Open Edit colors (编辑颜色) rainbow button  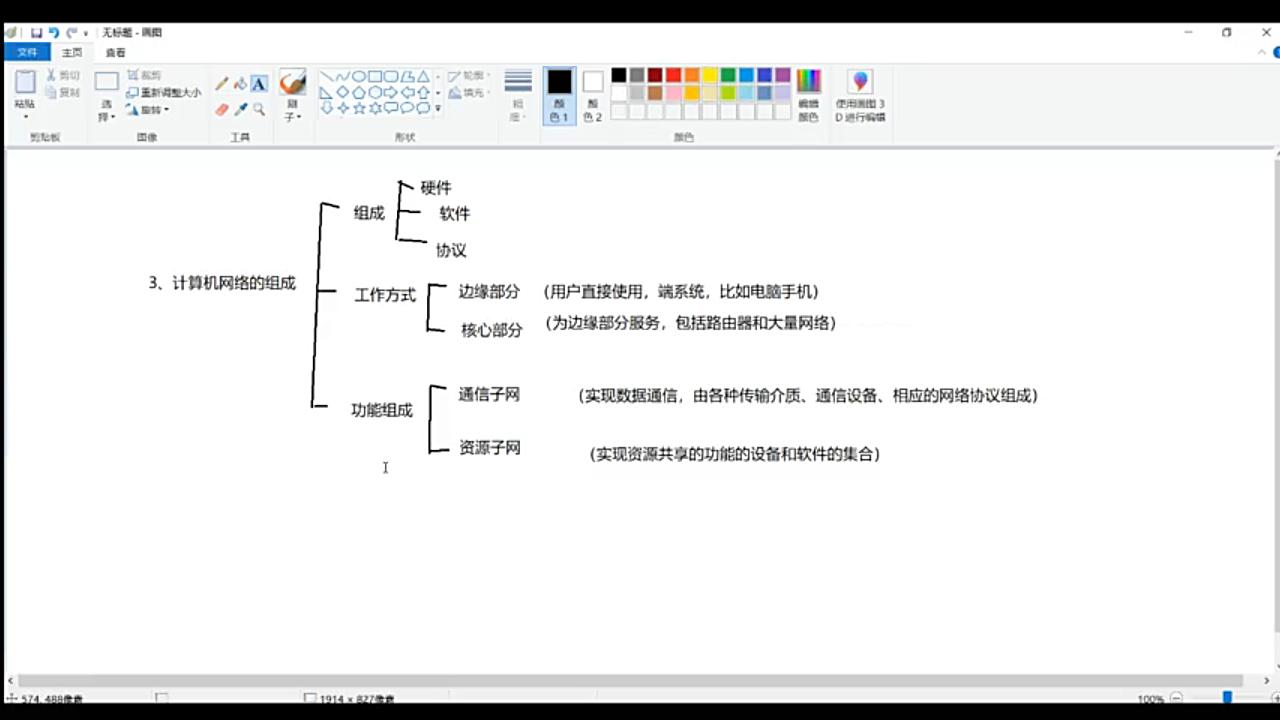click(808, 95)
